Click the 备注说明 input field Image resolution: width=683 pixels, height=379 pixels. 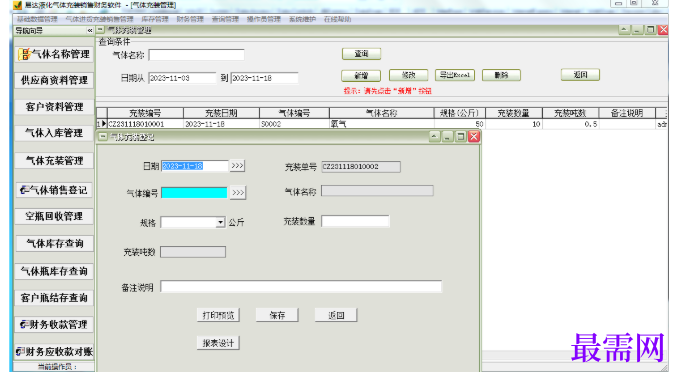[301, 286]
